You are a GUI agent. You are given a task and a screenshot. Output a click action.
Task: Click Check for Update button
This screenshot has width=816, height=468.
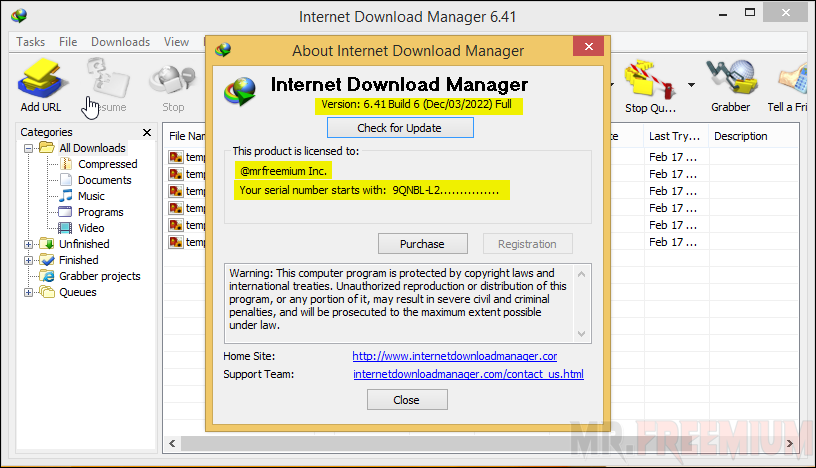[400, 128]
